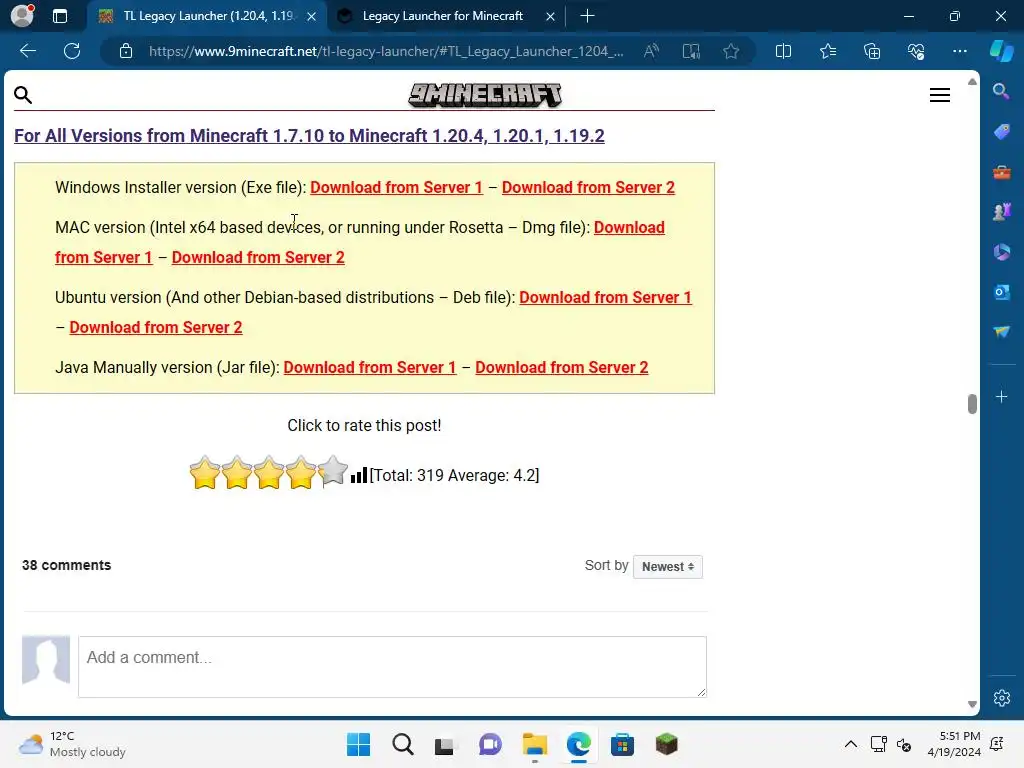Click the address bar URL
The image size is (1024, 768).
coord(385,51)
